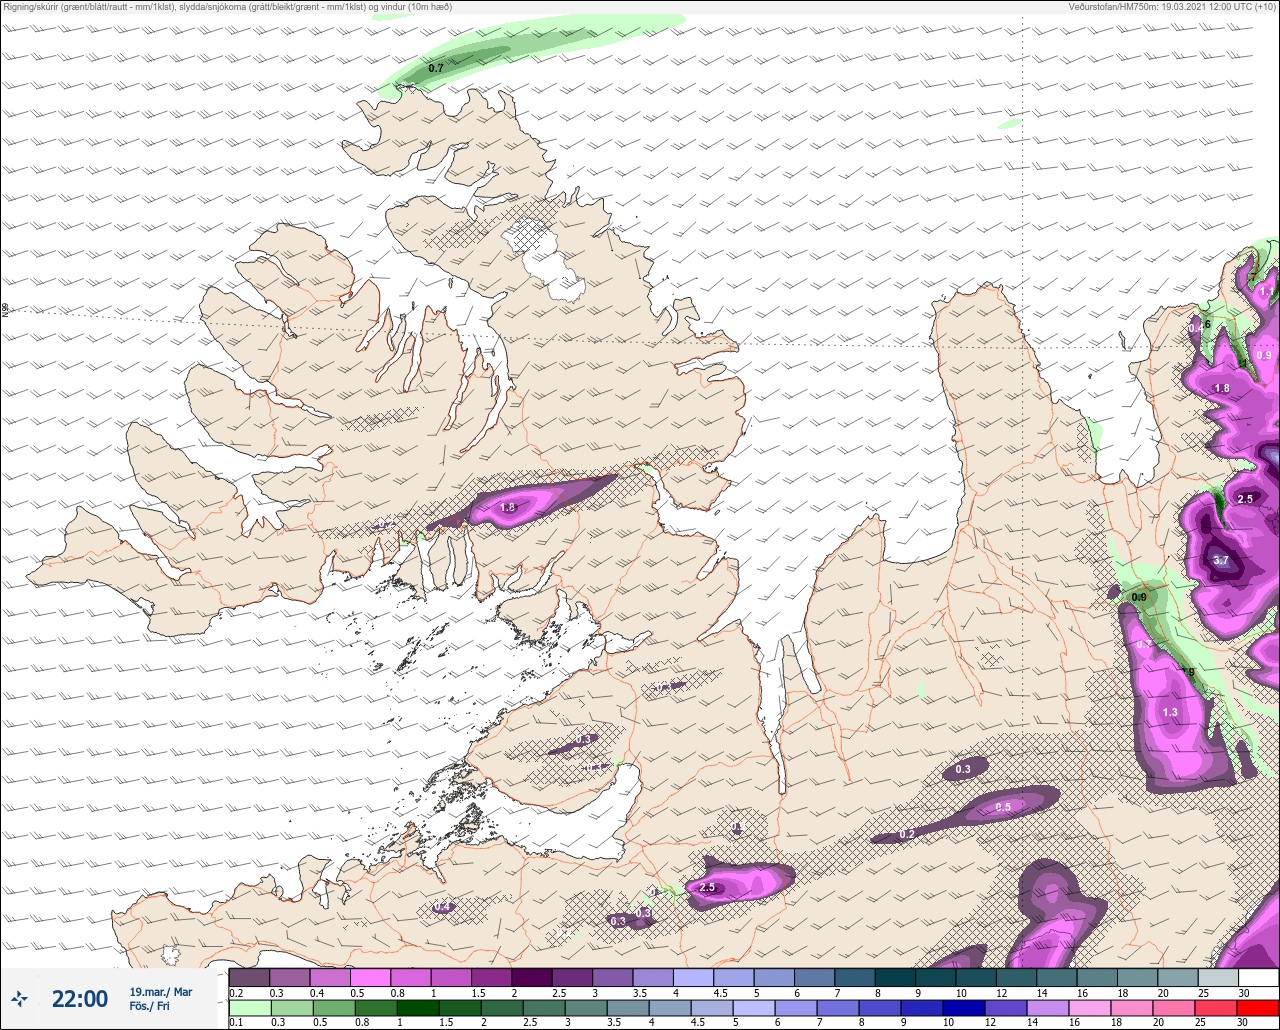Screen dimensions: 1280x1030
Task: Click the 66N latitude label at left edge
Action: pos(5,312)
